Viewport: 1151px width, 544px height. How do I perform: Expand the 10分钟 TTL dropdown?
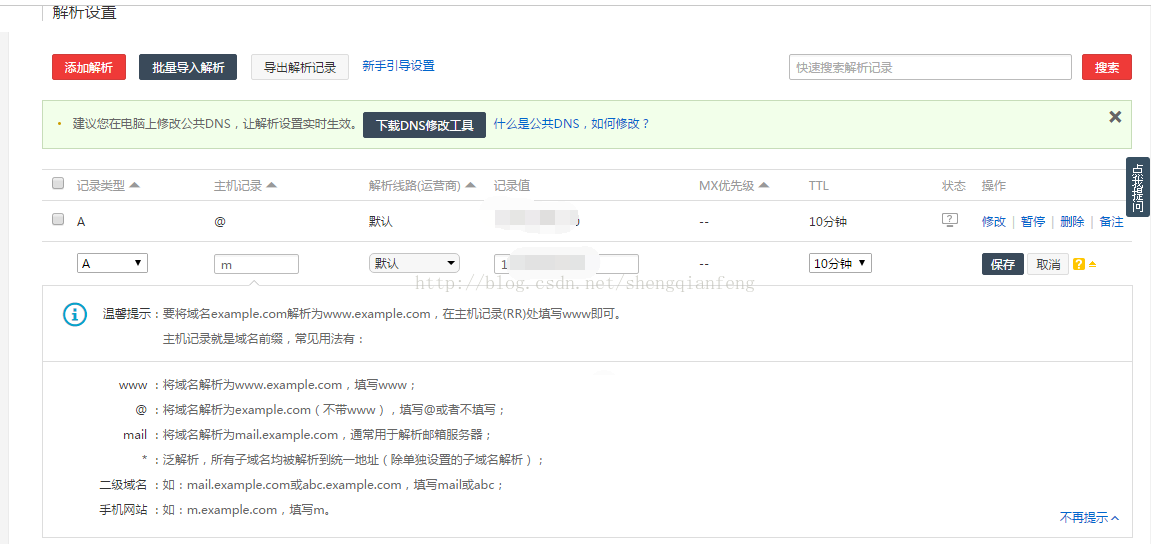840,263
